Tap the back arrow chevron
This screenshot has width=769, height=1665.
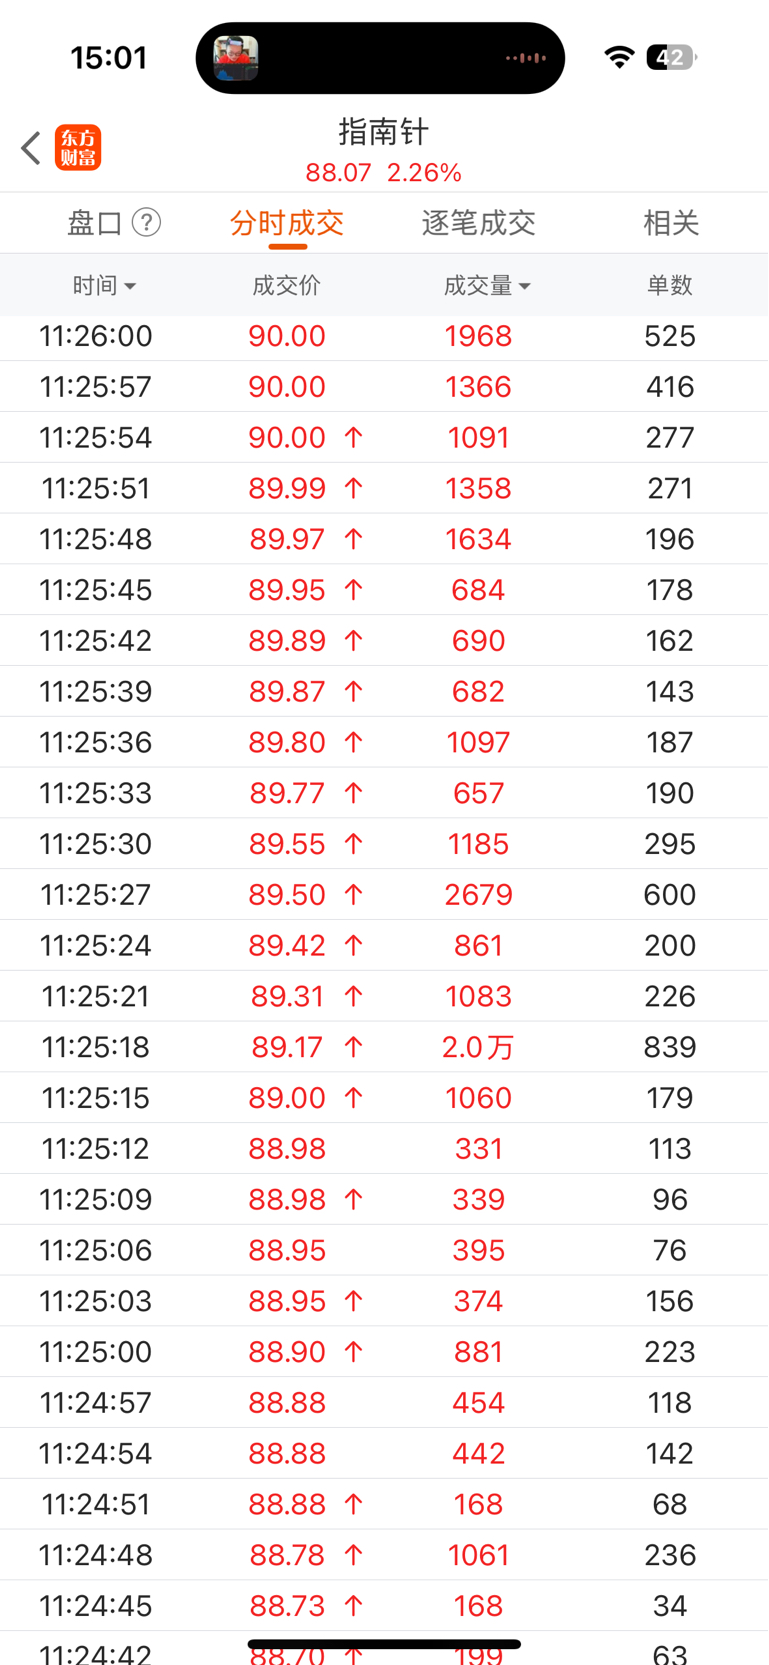pyautogui.click(x=31, y=148)
